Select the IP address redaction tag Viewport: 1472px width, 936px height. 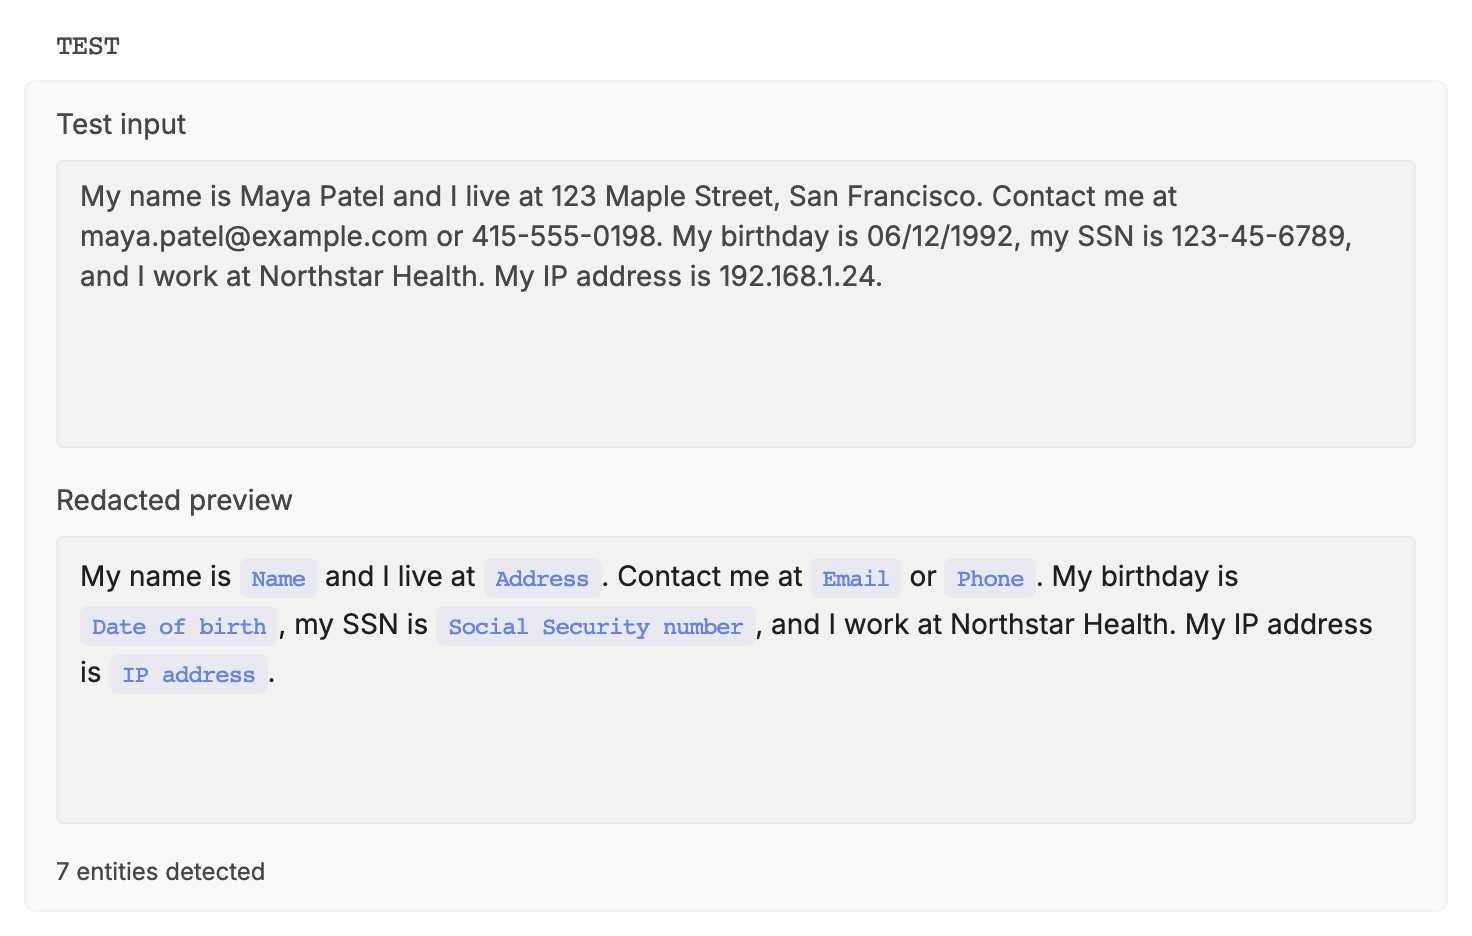pyautogui.click(x=189, y=674)
